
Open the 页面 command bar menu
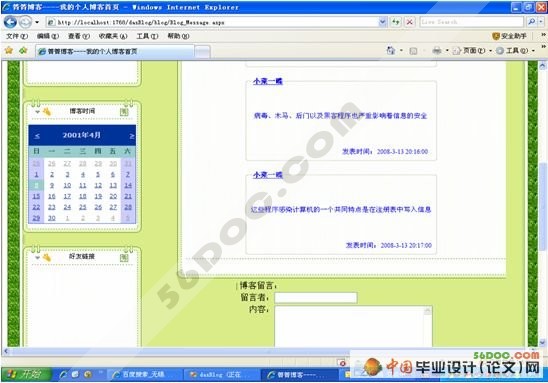click(x=472, y=51)
